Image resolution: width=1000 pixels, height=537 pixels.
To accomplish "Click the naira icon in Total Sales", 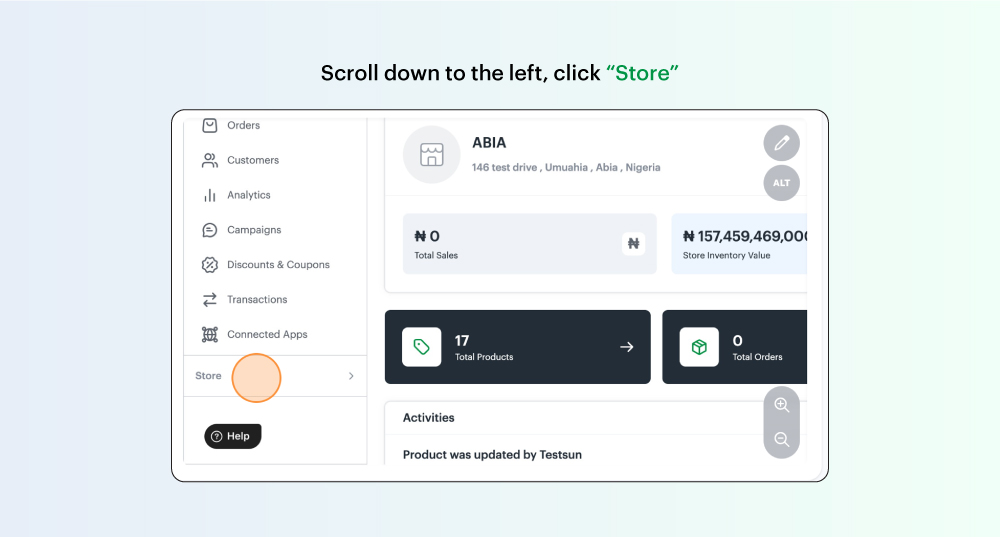I will click(x=633, y=244).
